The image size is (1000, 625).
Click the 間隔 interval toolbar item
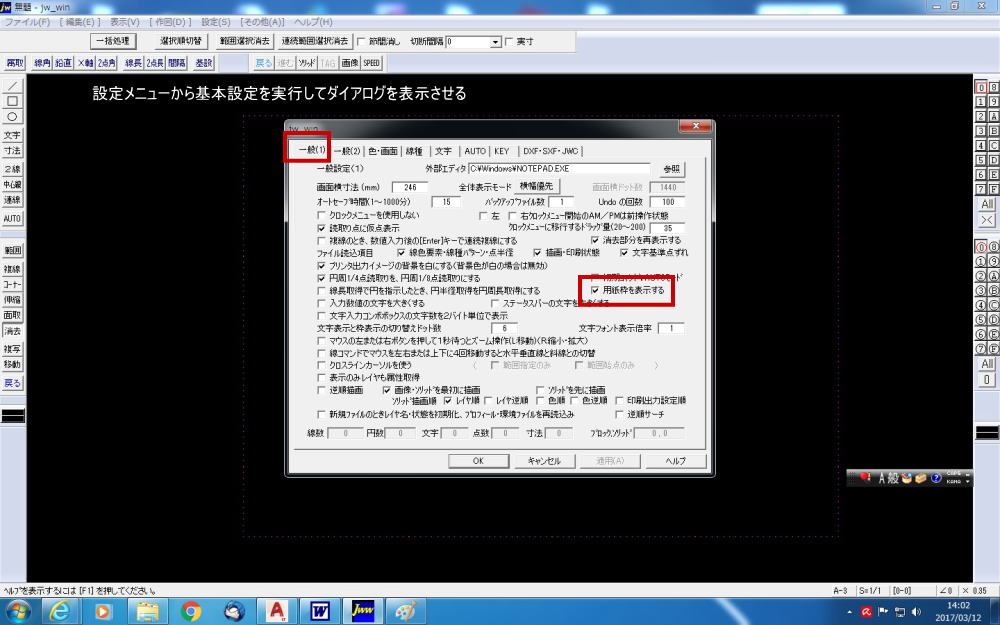(177, 62)
